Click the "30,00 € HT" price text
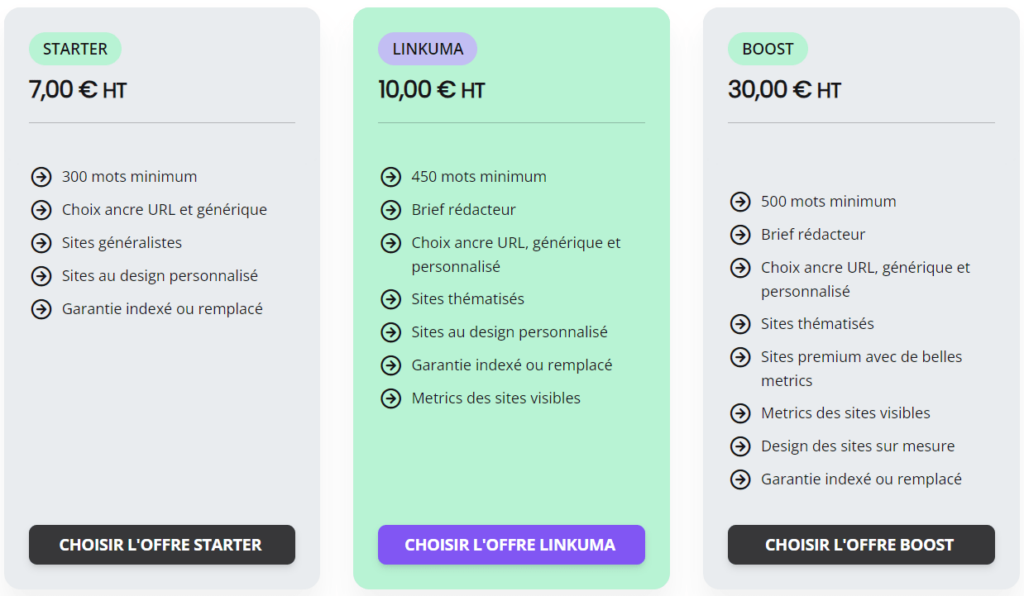Viewport: 1024px width, 596px height. [x=784, y=90]
